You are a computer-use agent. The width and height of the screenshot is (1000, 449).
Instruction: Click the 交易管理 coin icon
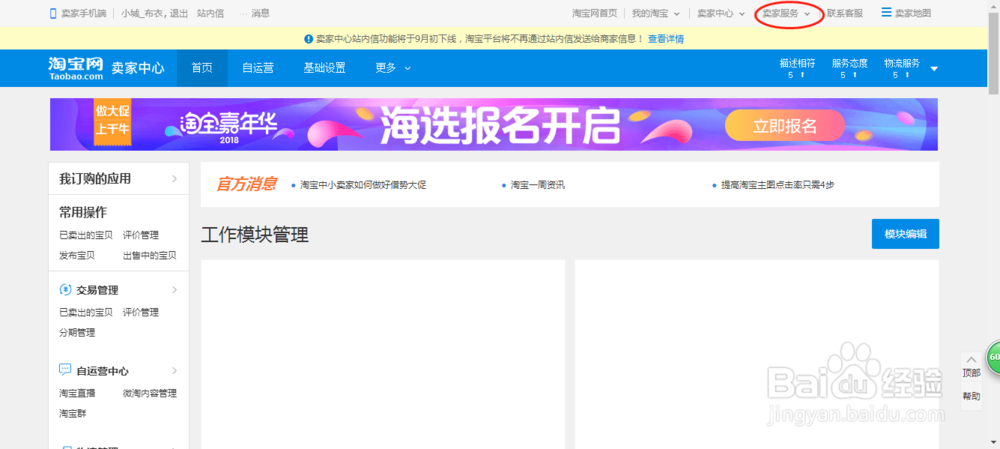click(x=65, y=290)
